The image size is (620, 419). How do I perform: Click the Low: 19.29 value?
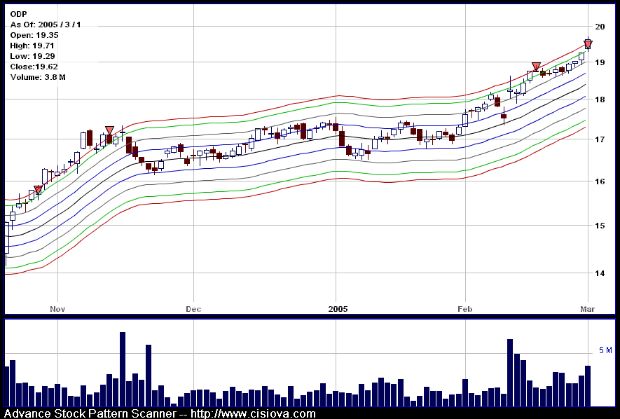point(32,56)
